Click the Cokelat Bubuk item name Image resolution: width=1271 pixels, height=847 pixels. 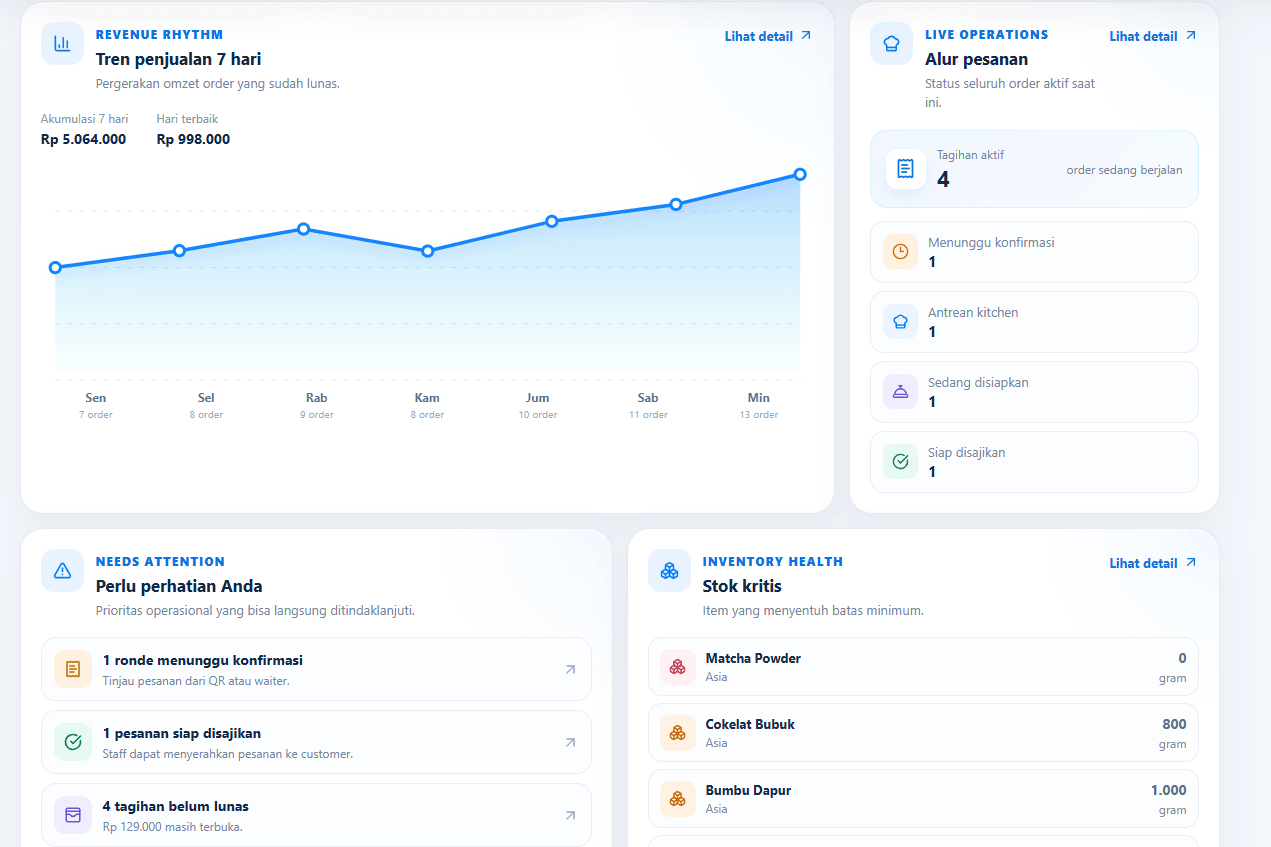point(750,724)
